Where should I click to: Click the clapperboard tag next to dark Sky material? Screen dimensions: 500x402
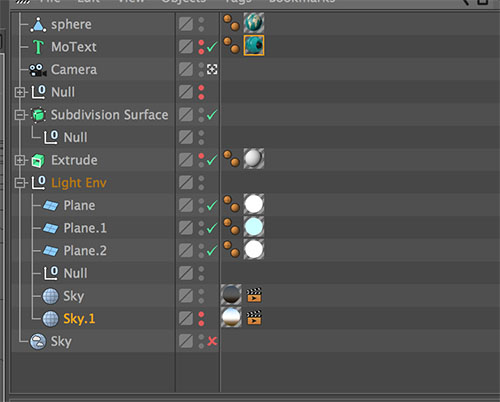click(x=254, y=295)
